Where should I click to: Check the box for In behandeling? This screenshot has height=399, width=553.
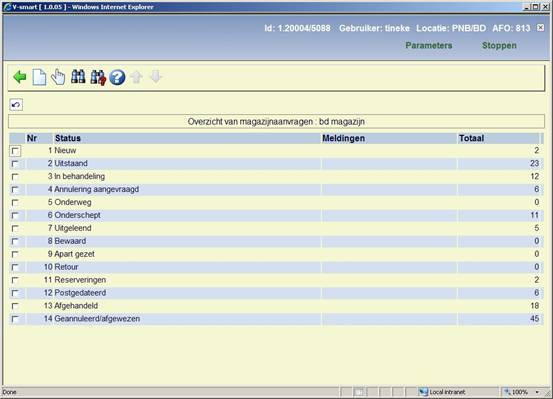(x=15, y=177)
